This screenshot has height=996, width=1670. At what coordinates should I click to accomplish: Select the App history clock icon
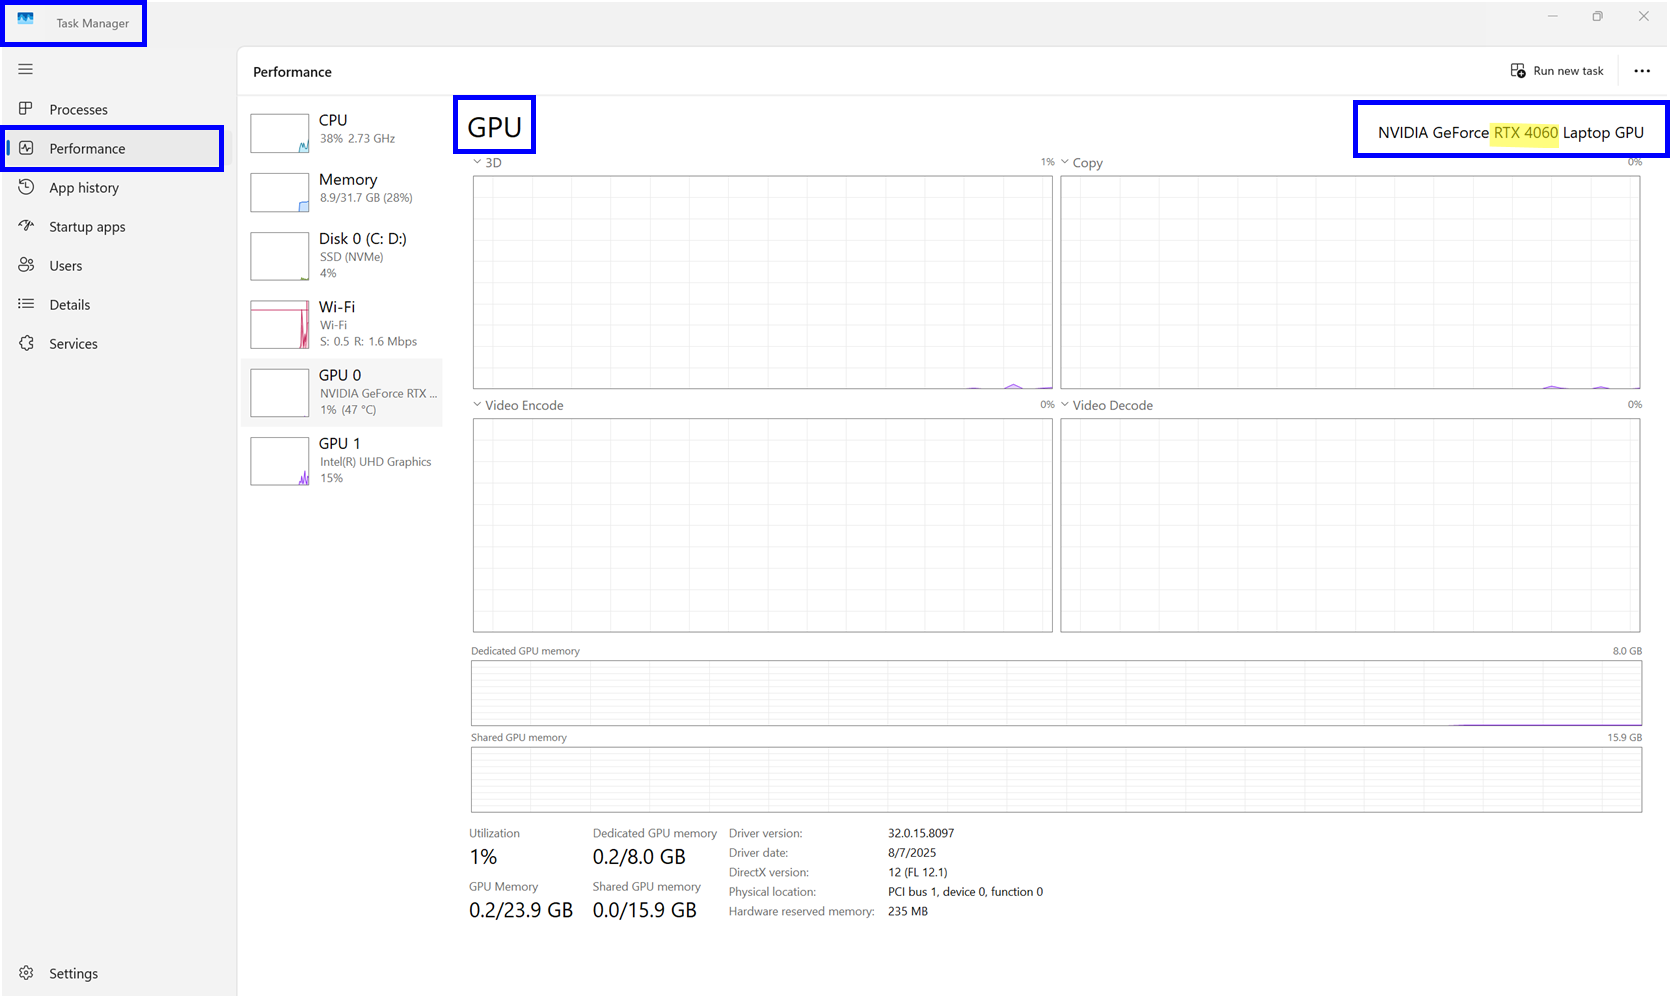pos(26,187)
